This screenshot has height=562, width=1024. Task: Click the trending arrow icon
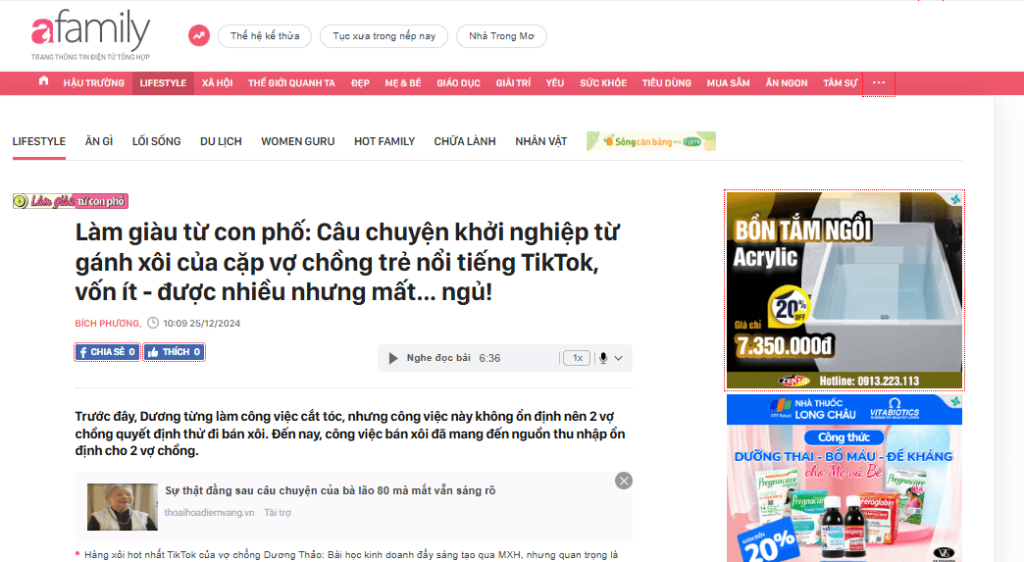[199, 35]
